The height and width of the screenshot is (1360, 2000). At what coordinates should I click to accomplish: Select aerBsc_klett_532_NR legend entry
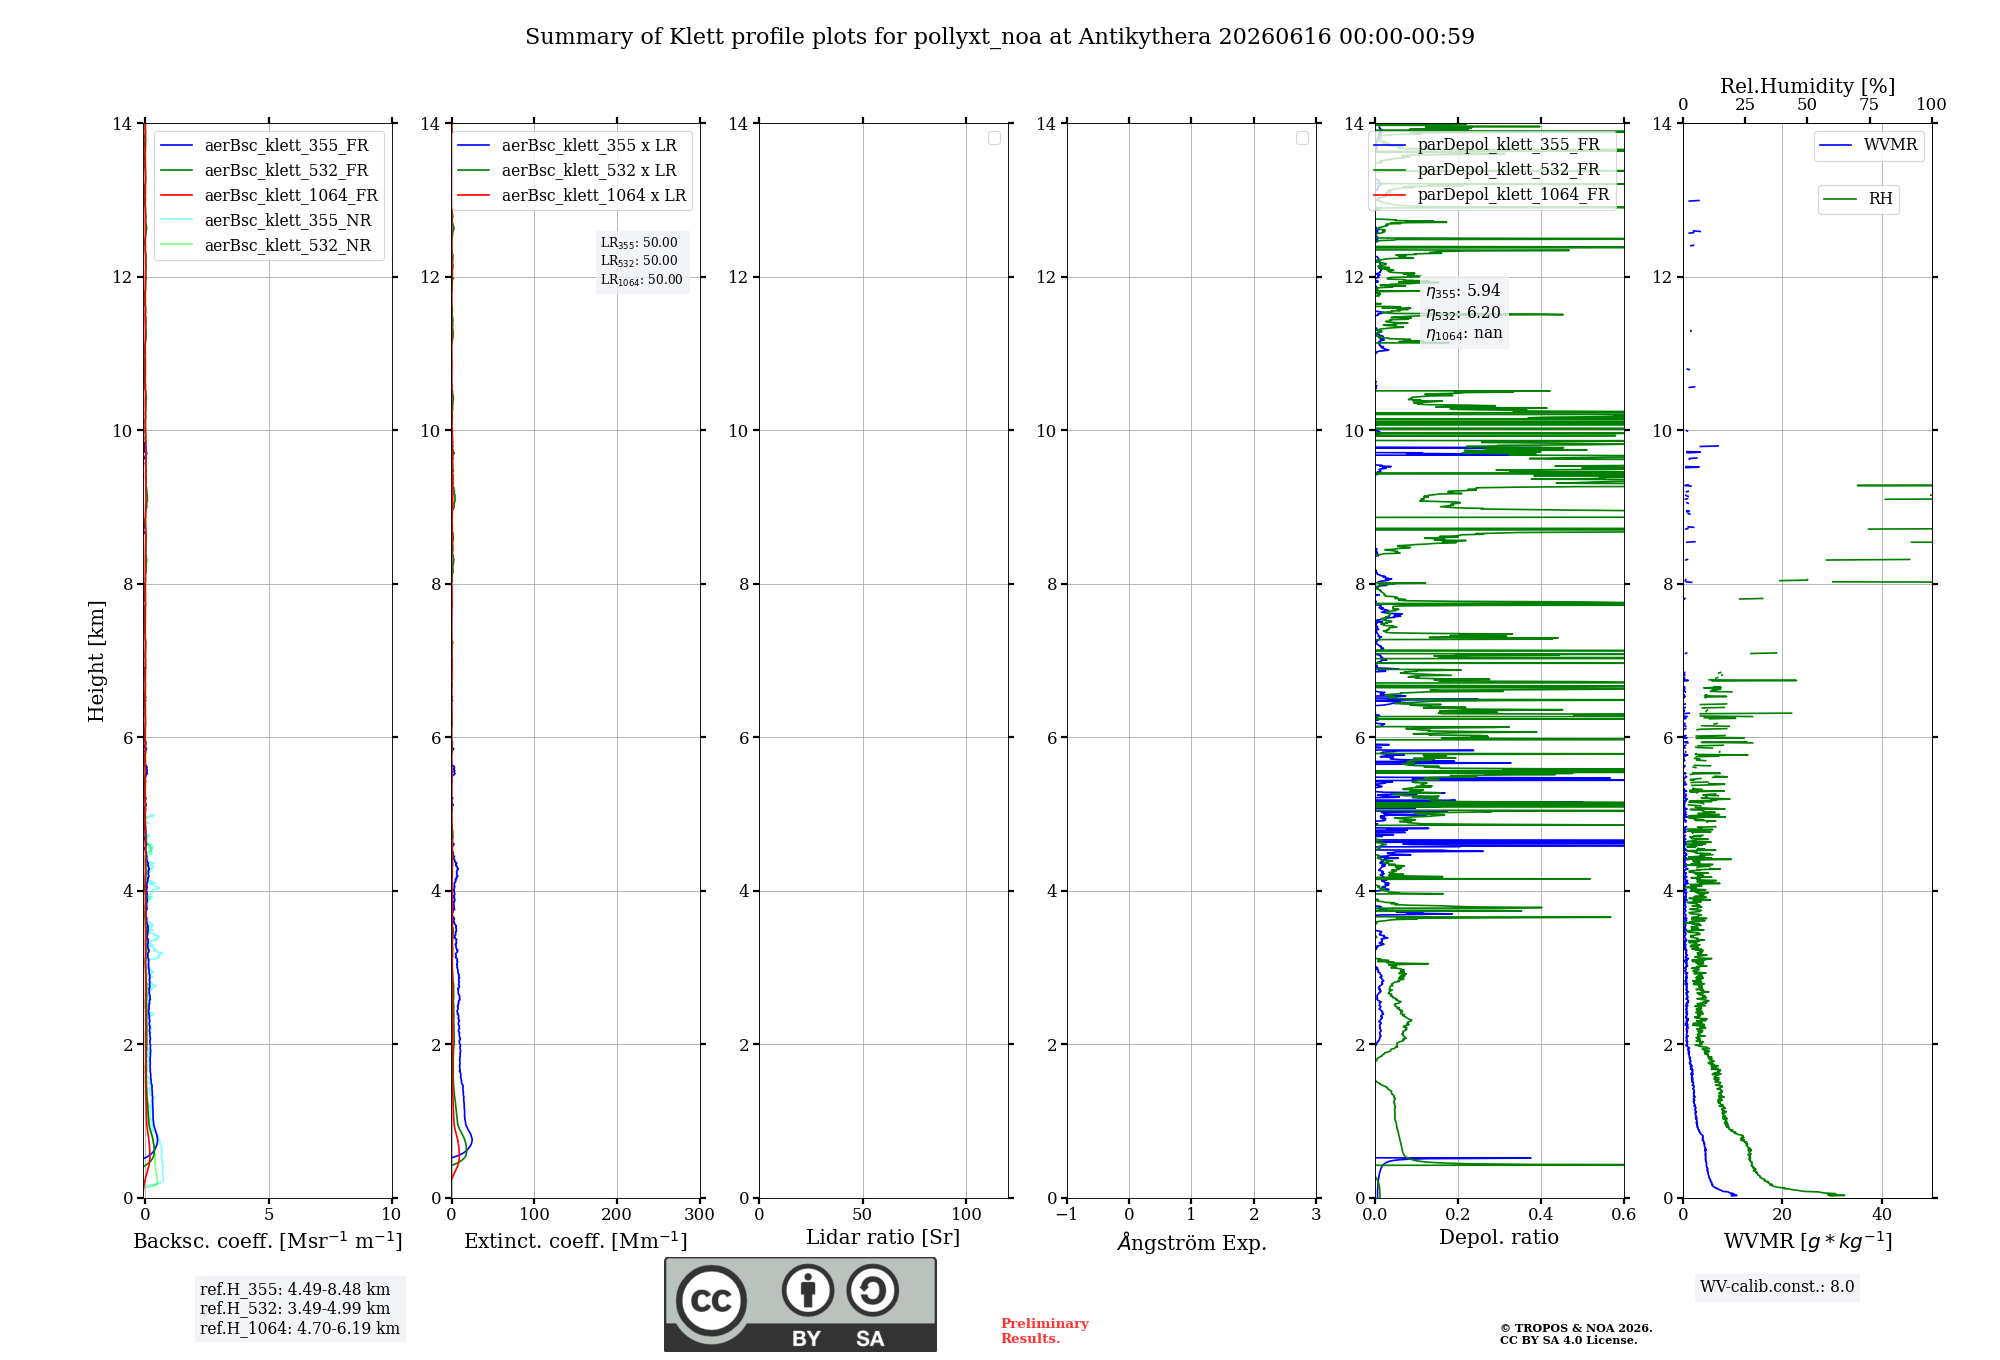[x=269, y=246]
